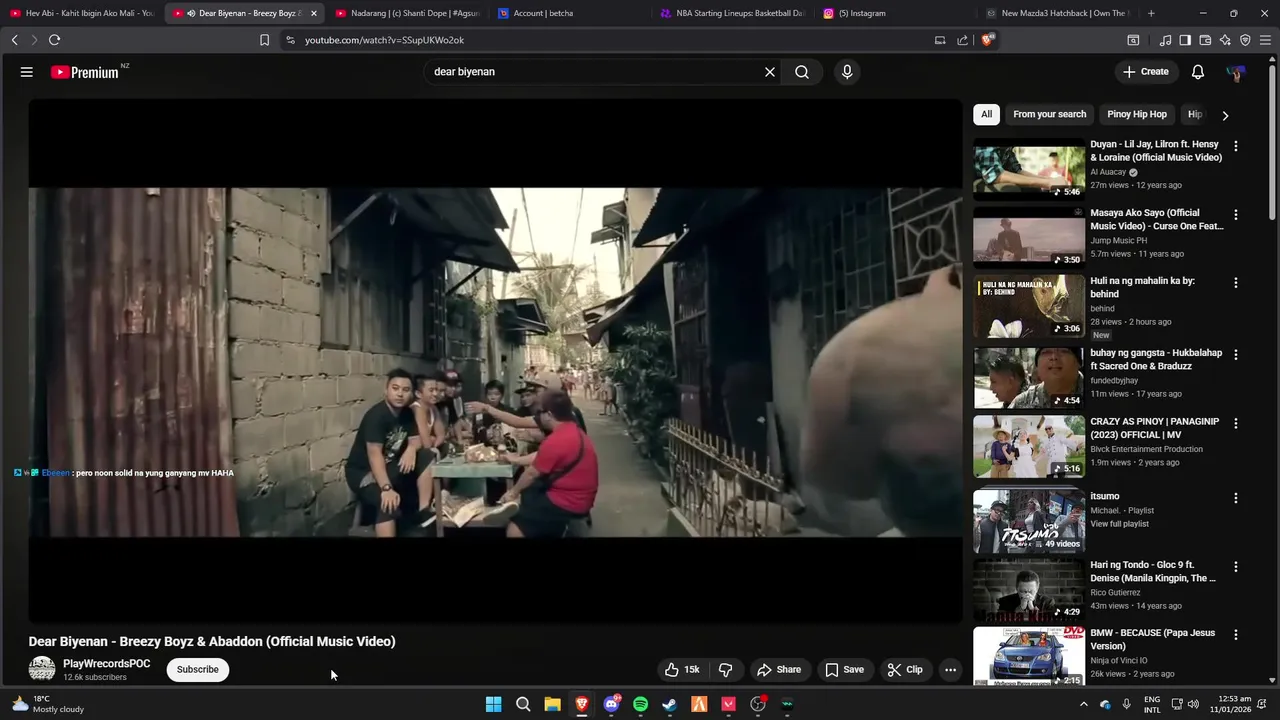Click the Subscribe button
1280x720 pixels.
point(198,670)
